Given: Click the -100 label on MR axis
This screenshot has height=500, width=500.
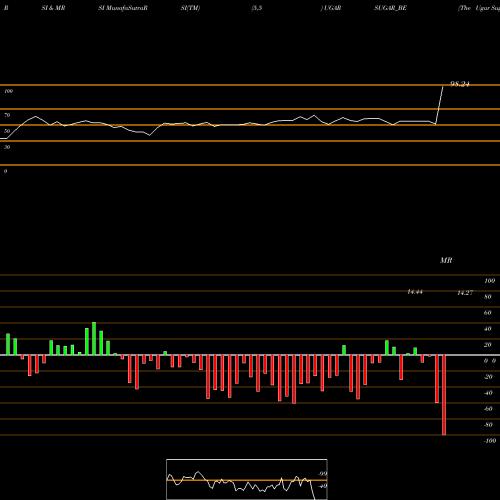Looking at the screenshot, I should click(490, 441).
